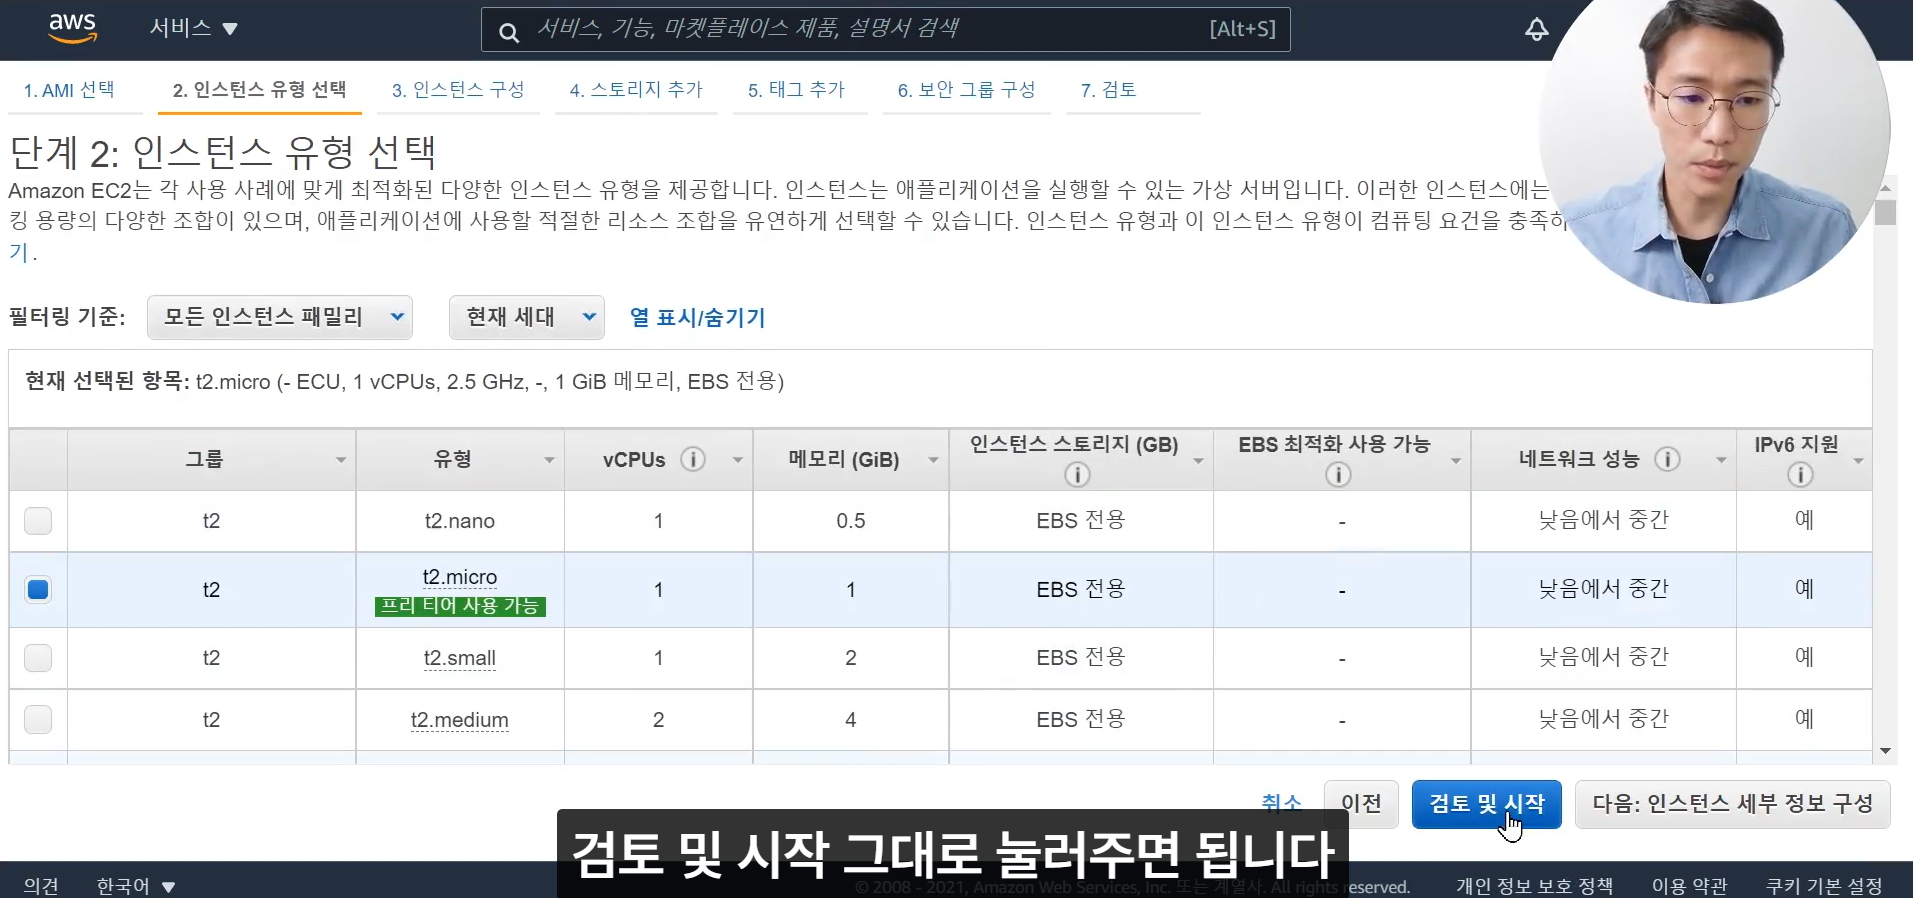Click 다음: 인스턴스 세부 정보 구성 button

(x=1732, y=804)
